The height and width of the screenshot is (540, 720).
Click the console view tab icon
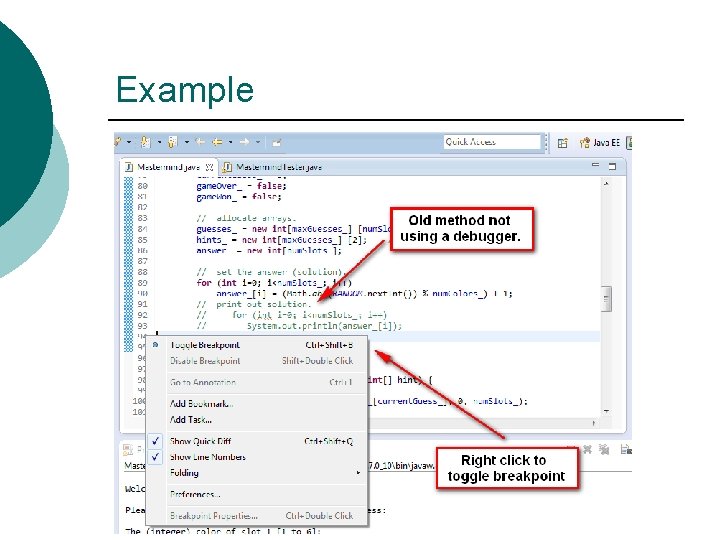pos(128,449)
